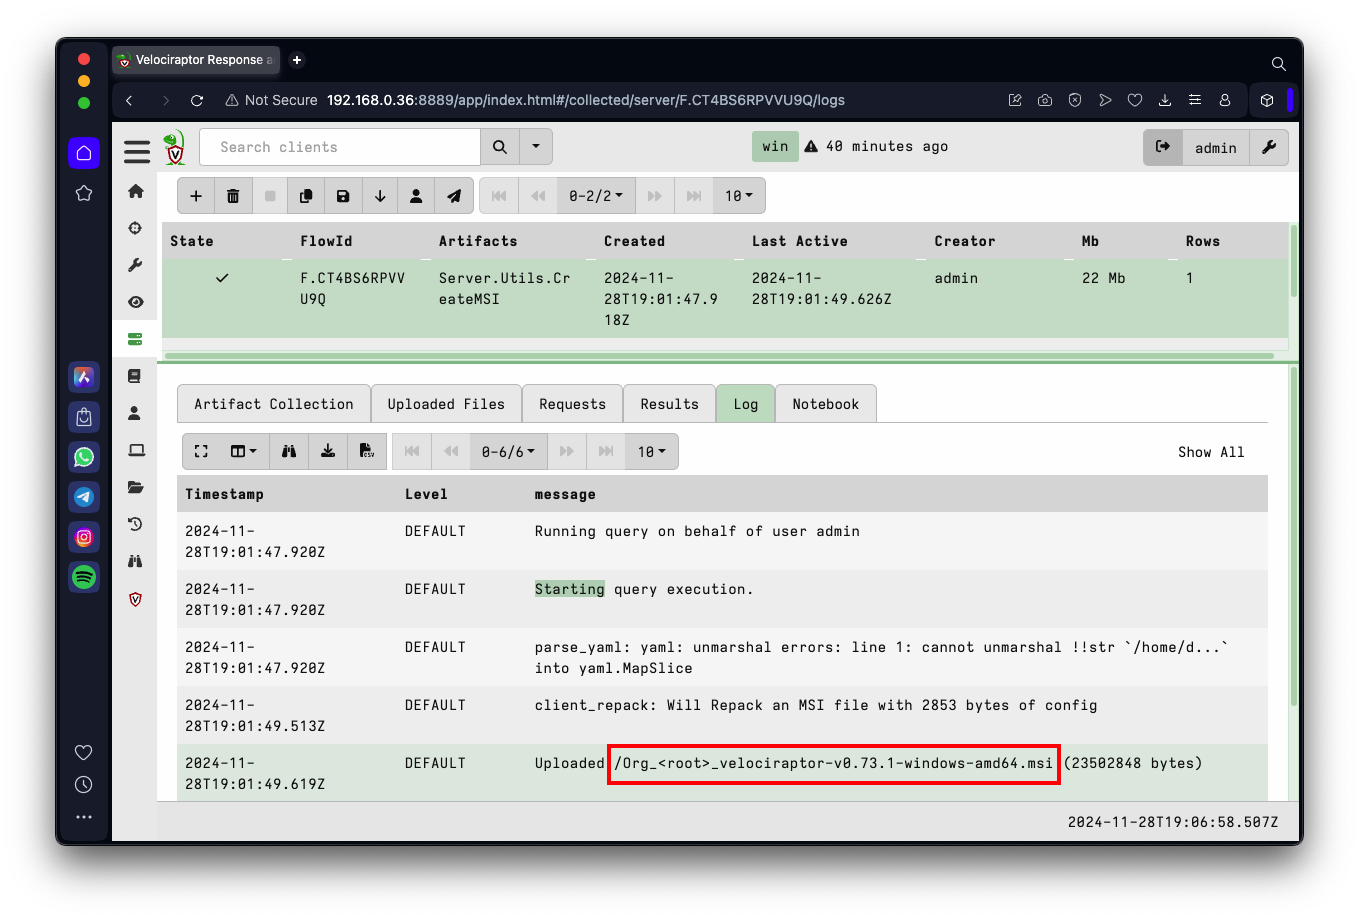Image resolution: width=1359 pixels, height=919 pixels.
Task: Toggle full screen for log table
Action: tap(201, 452)
